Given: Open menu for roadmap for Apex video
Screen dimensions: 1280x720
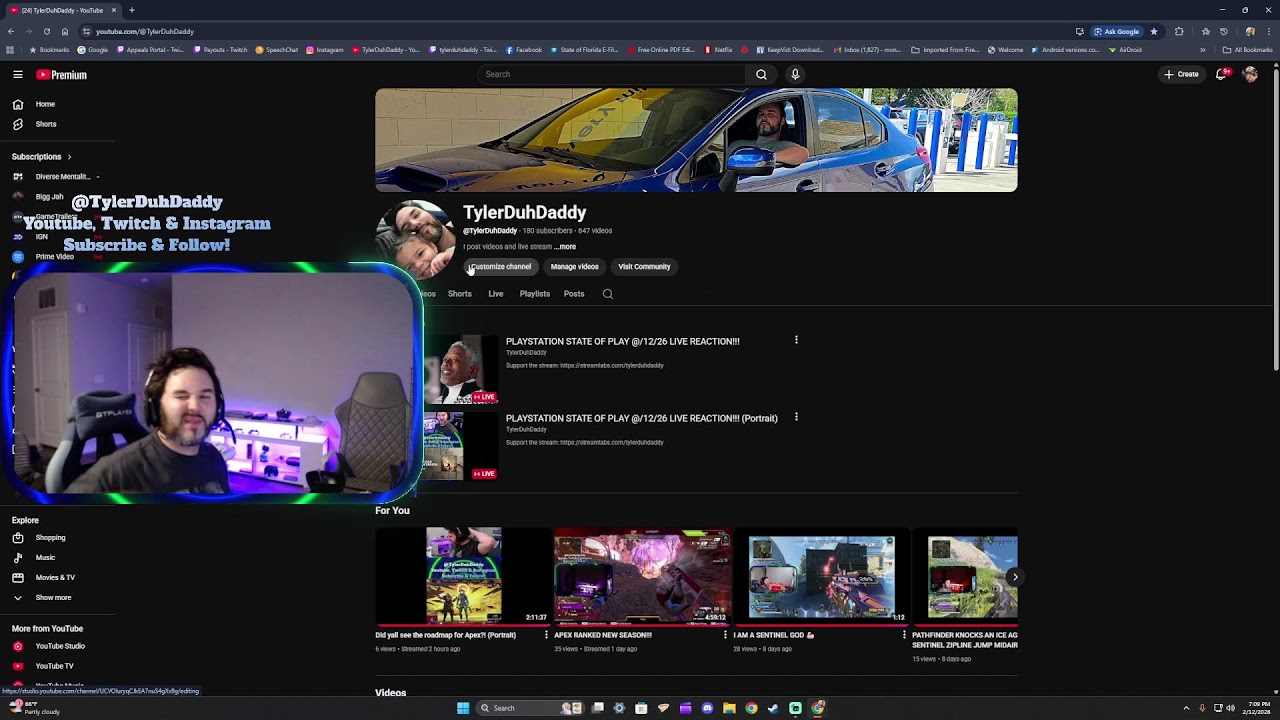Looking at the screenshot, I should click(x=546, y=635).
